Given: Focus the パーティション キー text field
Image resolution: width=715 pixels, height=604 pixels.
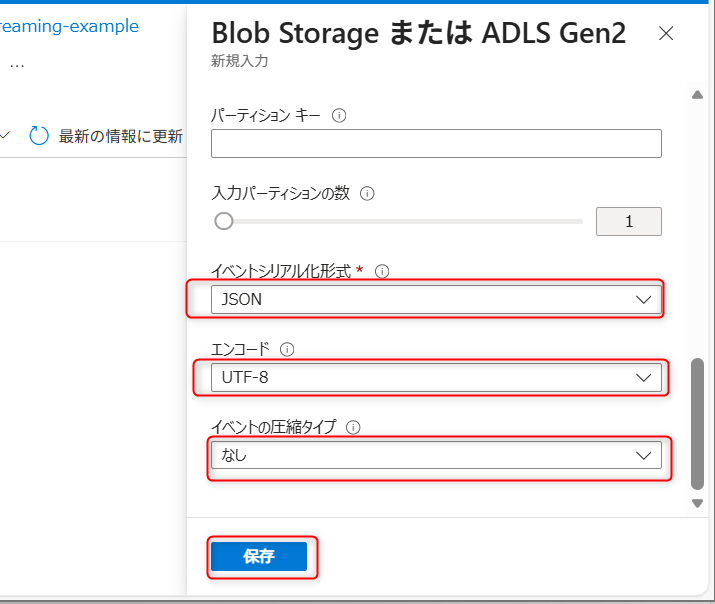Looking at the screenshot, I should (x=436, y=143).
